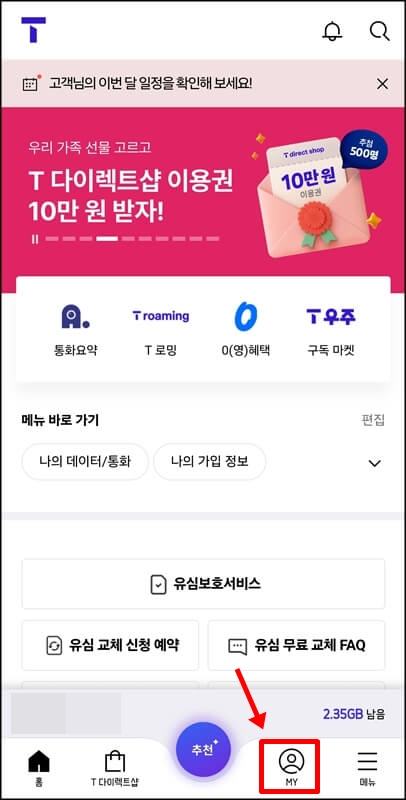Select the 나의 데이터/통화 shortcut chip

[x=85, y=462]
